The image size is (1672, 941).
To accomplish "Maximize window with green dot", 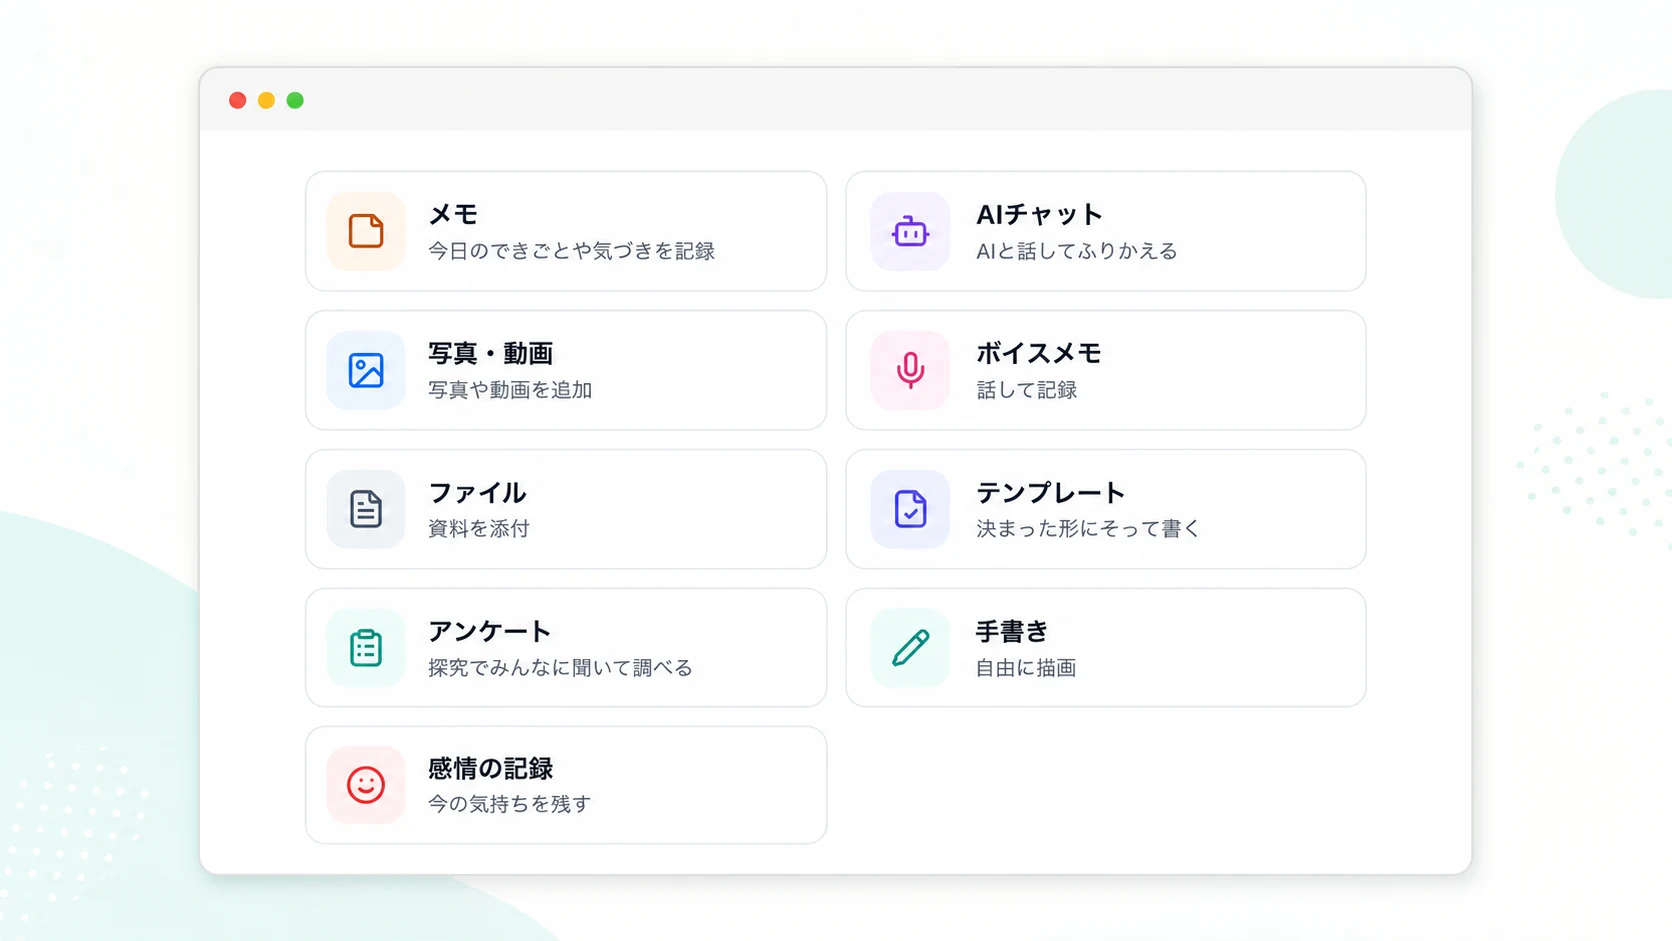I will tap(295, 100).
